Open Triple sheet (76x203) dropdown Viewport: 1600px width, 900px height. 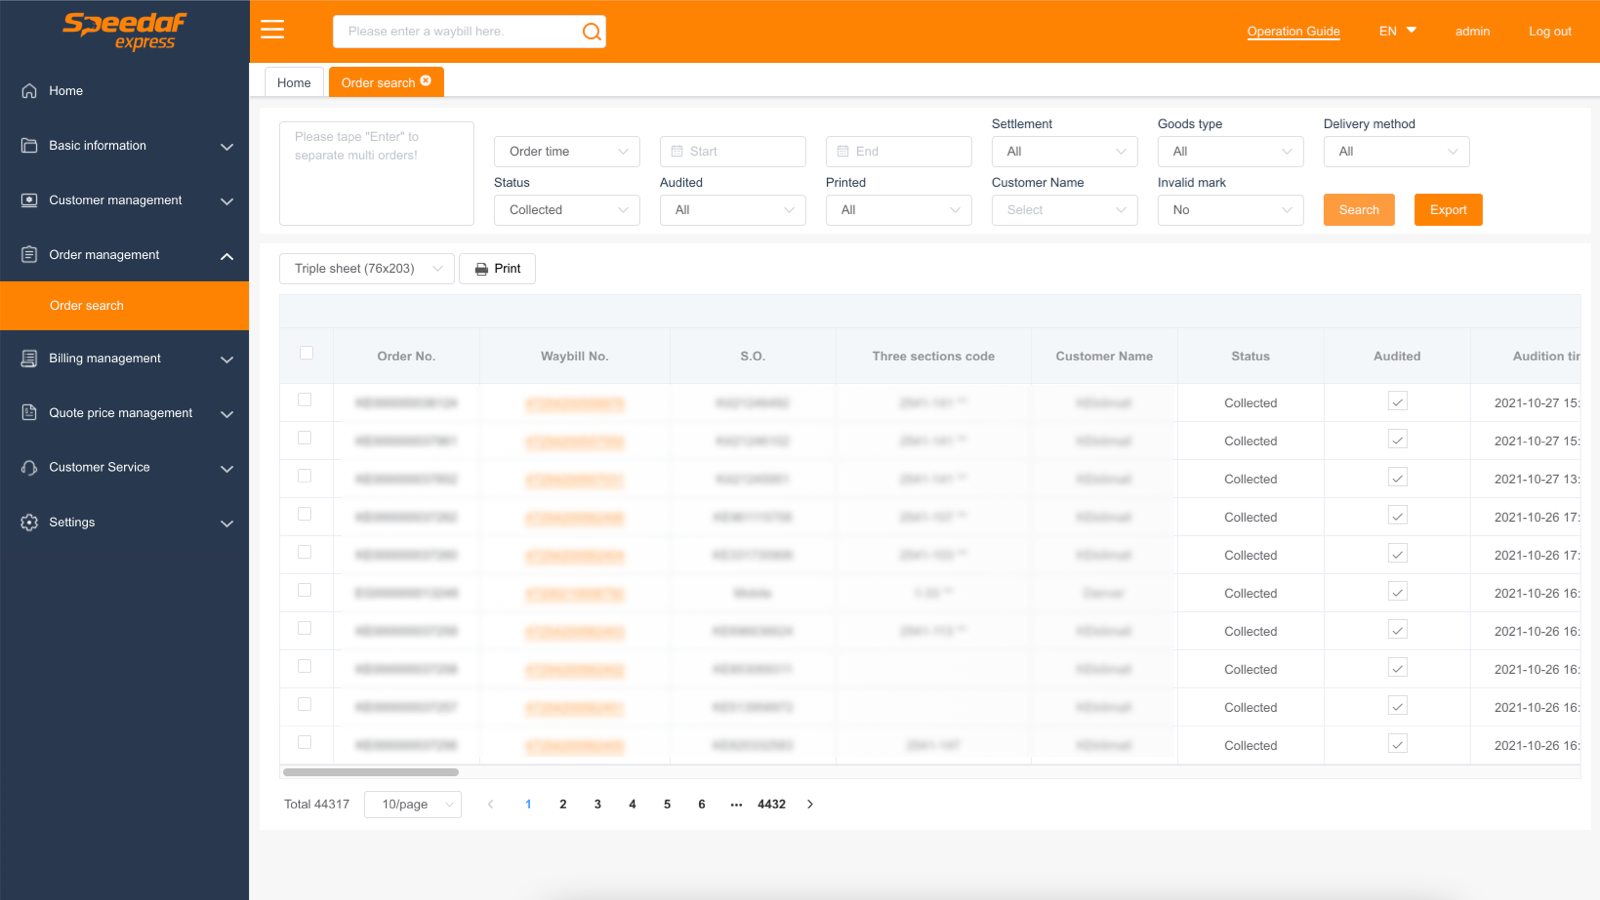367,268
